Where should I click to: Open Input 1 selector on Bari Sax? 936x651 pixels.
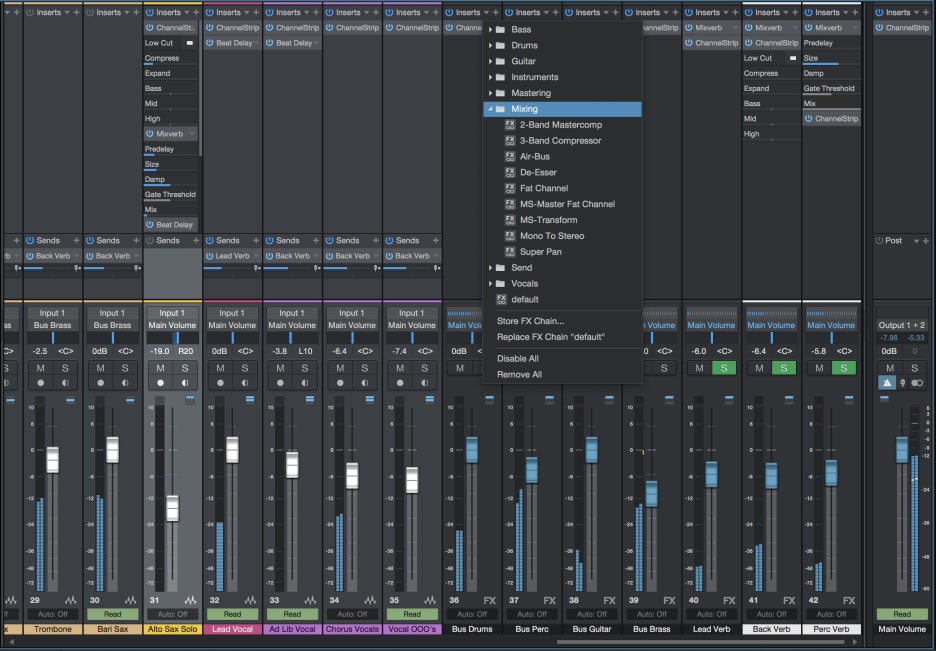112,313
